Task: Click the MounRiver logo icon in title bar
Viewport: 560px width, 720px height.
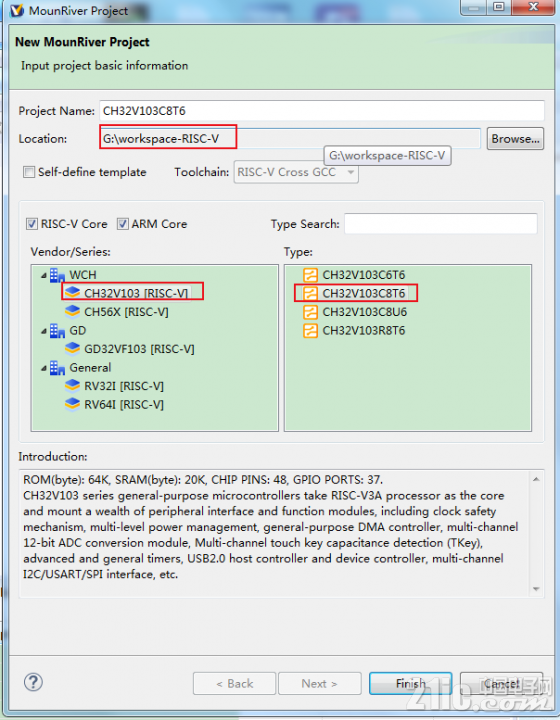Action: click(17, 10)
